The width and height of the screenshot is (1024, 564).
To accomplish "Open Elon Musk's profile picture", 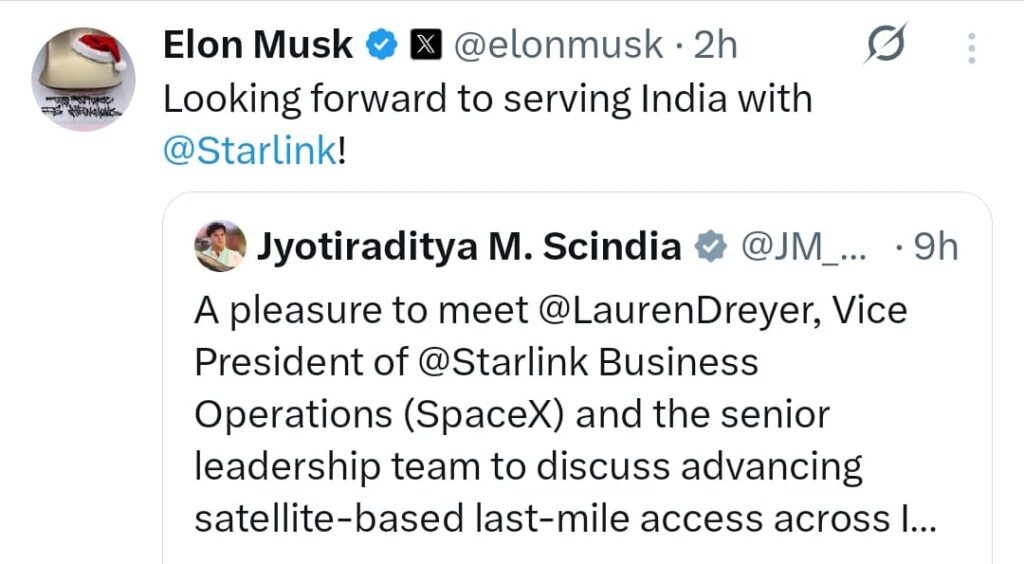I will click(83, 80).
